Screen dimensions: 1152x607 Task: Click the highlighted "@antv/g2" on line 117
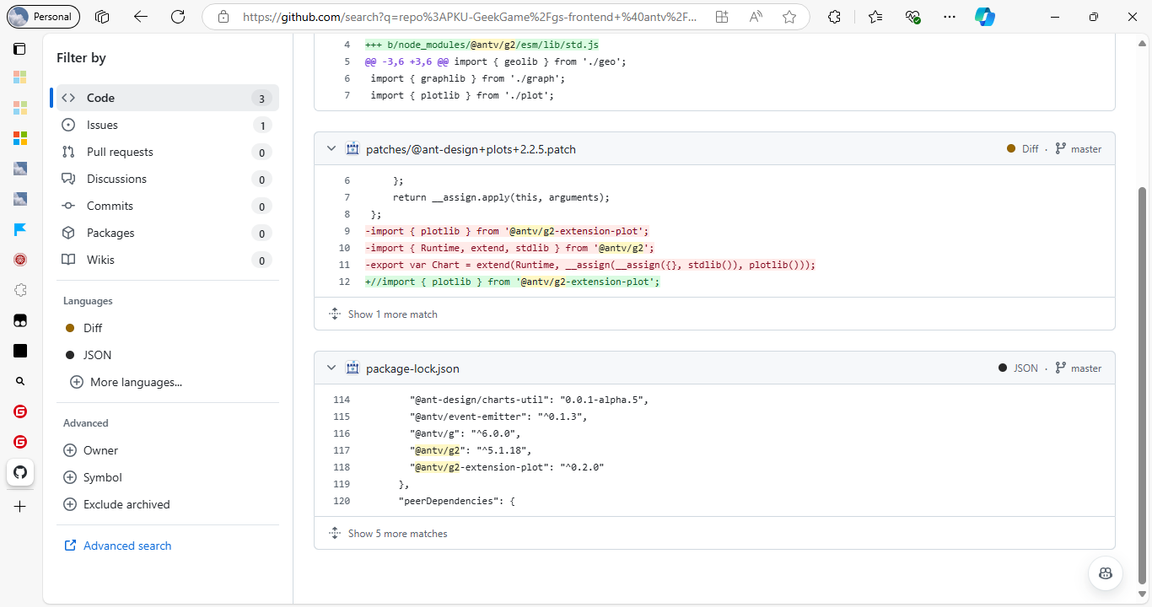point(438,450)
